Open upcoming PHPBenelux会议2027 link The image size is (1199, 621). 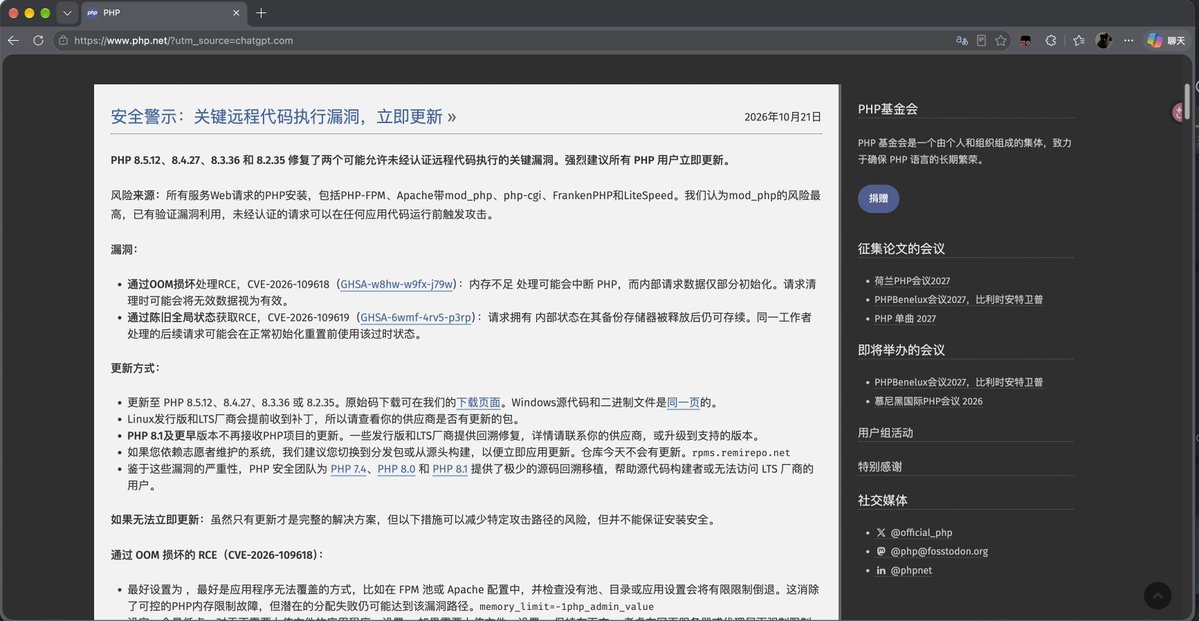click(959, 382)
